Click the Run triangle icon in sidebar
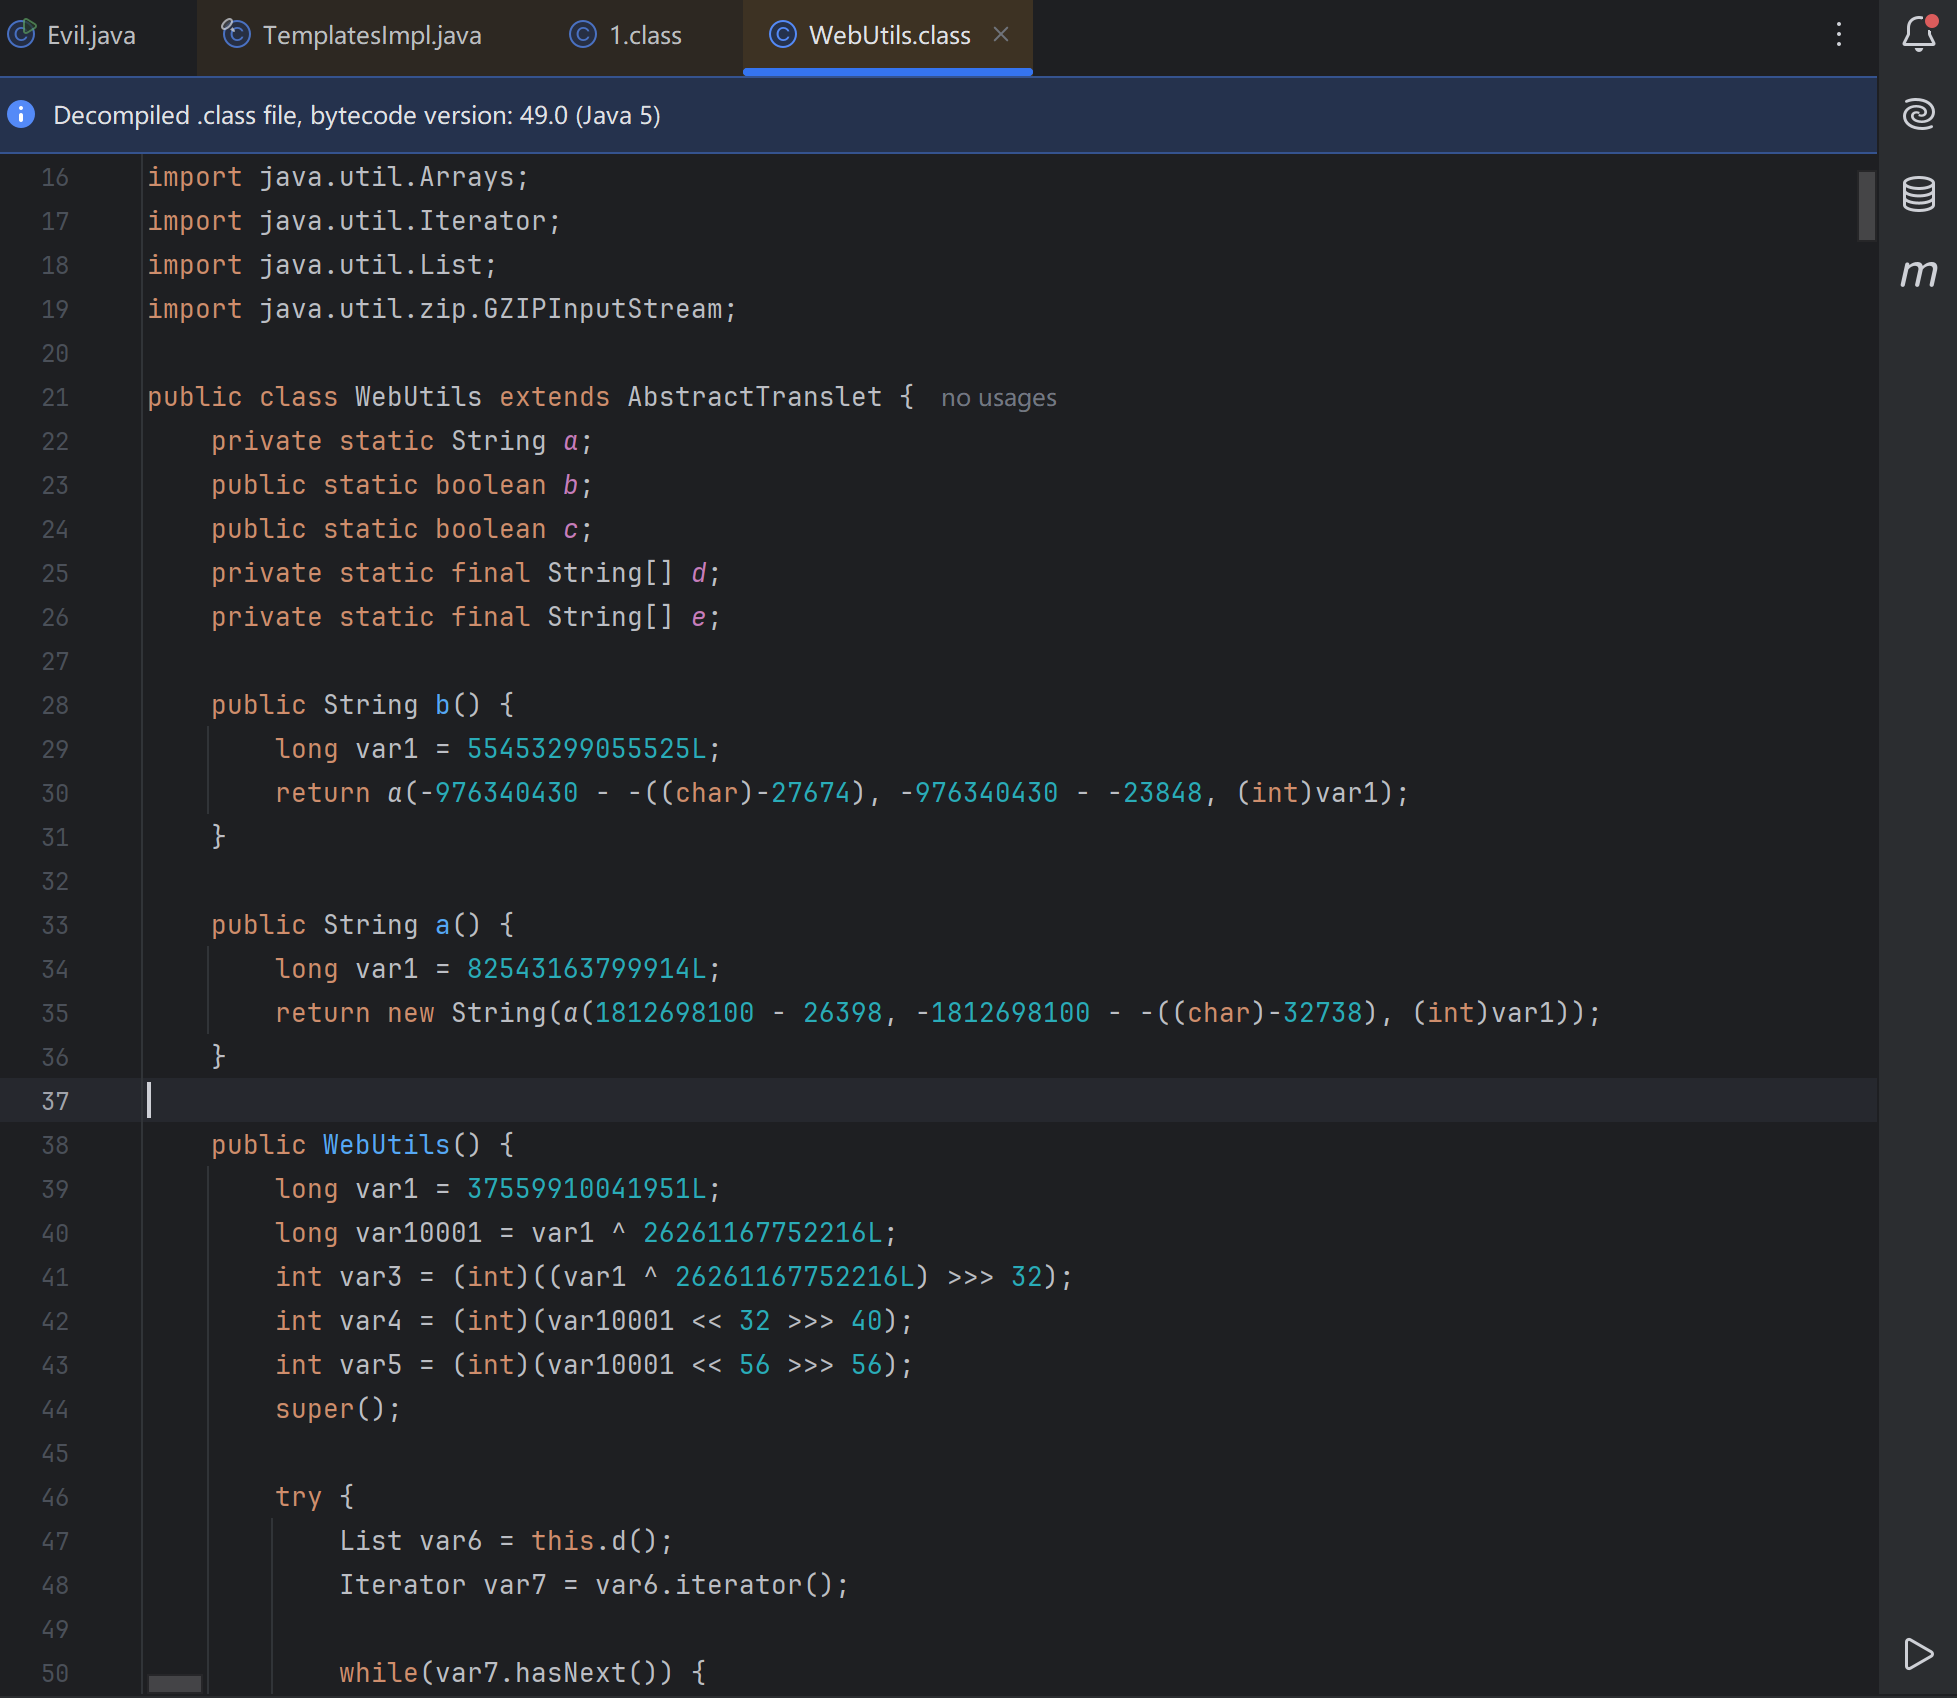 coord(1918,1654)
